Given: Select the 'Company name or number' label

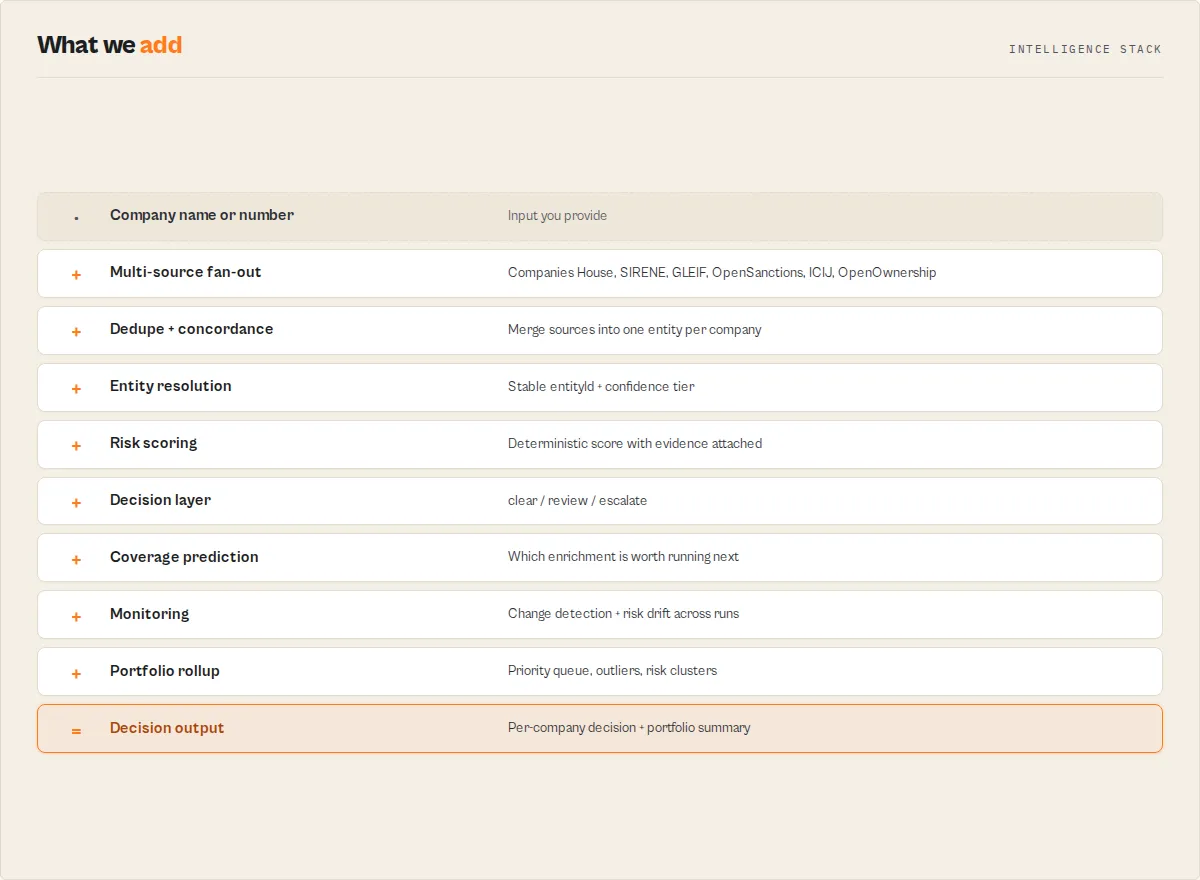Looking at the screenshot, I should 202,215.
